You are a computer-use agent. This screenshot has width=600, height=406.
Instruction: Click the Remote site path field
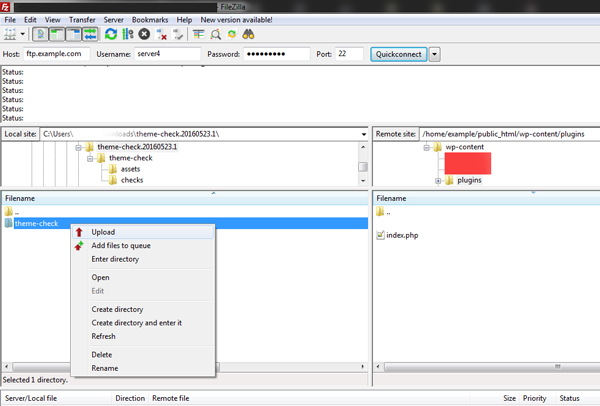pyautogui.click(x=510, y=134)
